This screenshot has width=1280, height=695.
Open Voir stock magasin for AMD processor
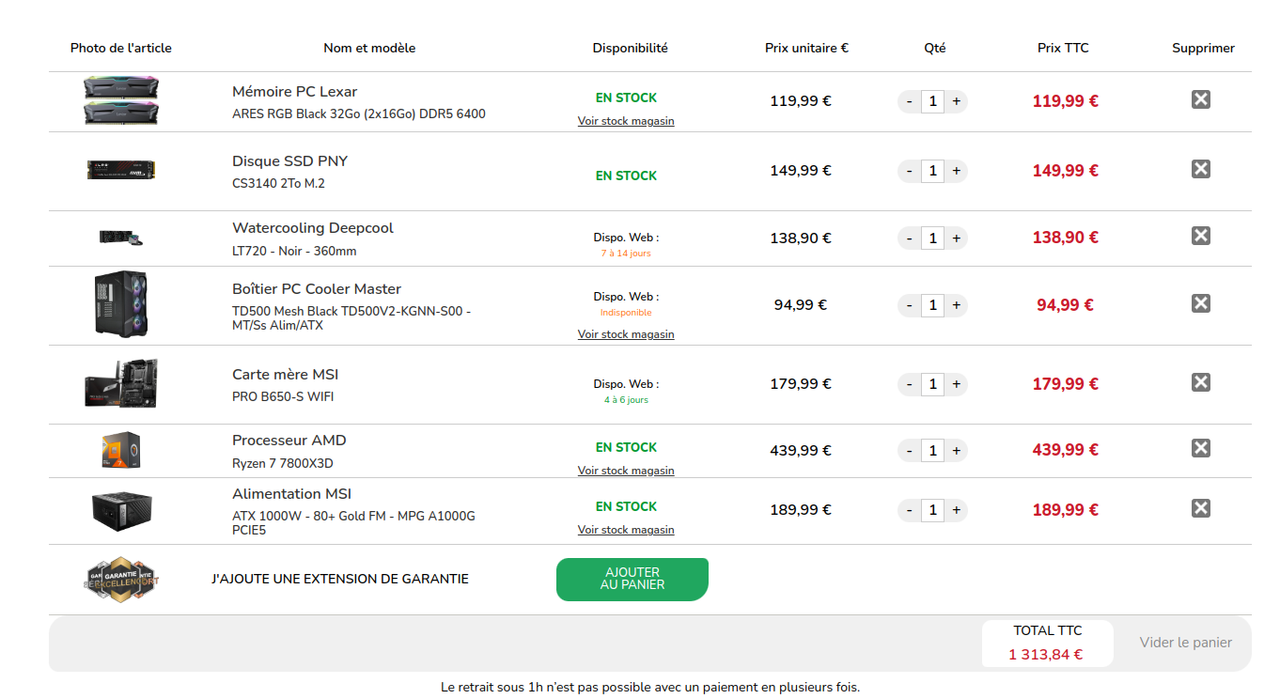pos(626,470)
